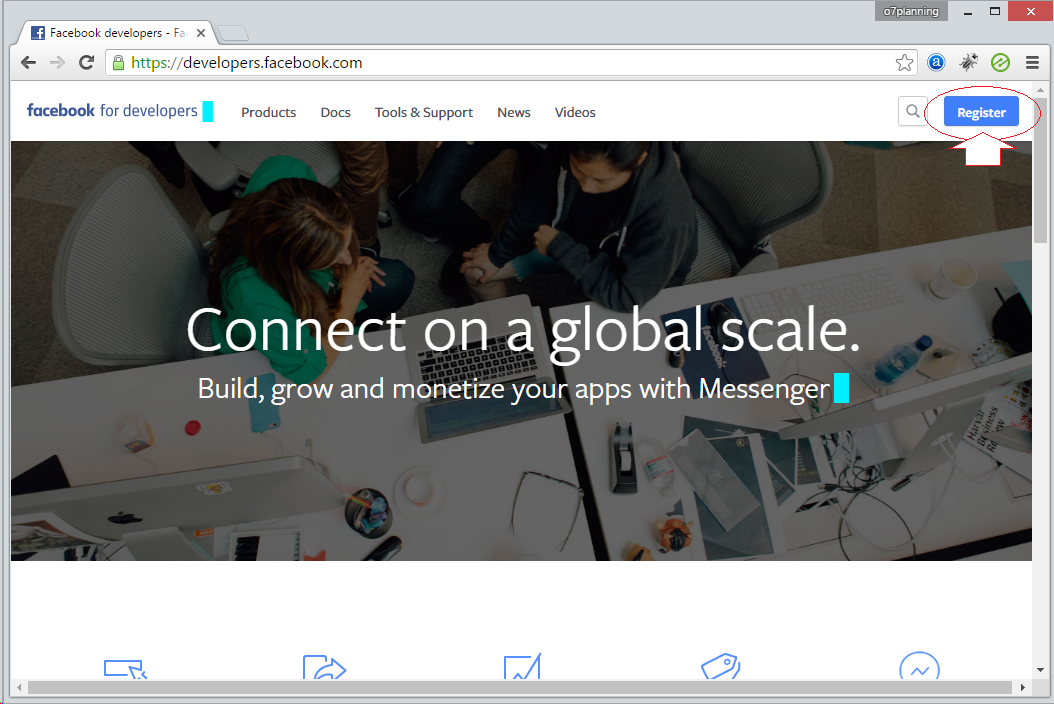Open the Chrome hamburger menu

point(1032,63)
